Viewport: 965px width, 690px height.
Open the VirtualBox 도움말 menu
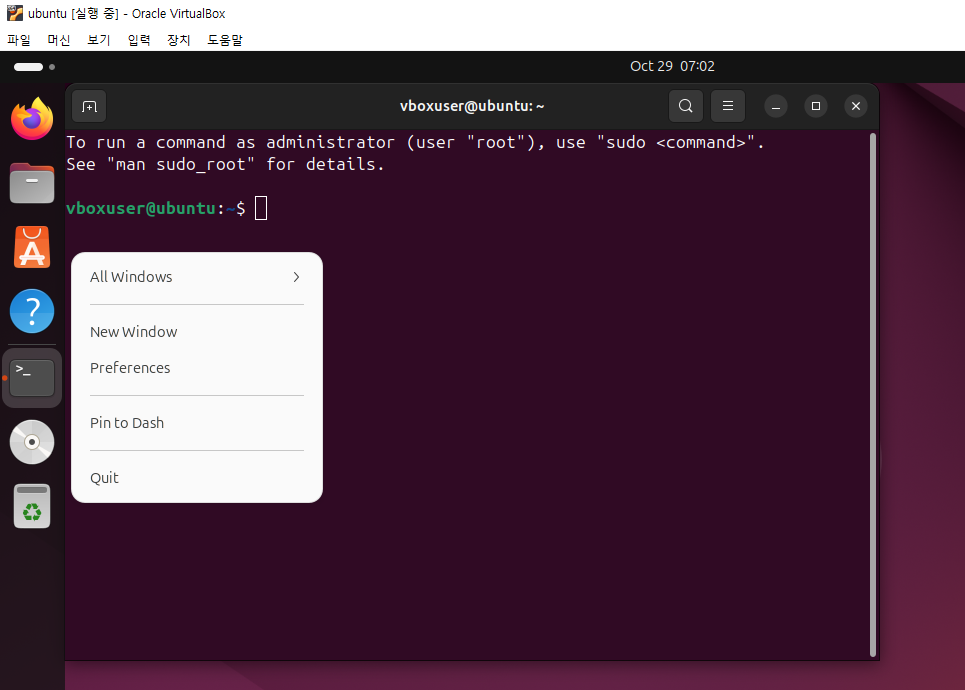(x=225, y=40)
